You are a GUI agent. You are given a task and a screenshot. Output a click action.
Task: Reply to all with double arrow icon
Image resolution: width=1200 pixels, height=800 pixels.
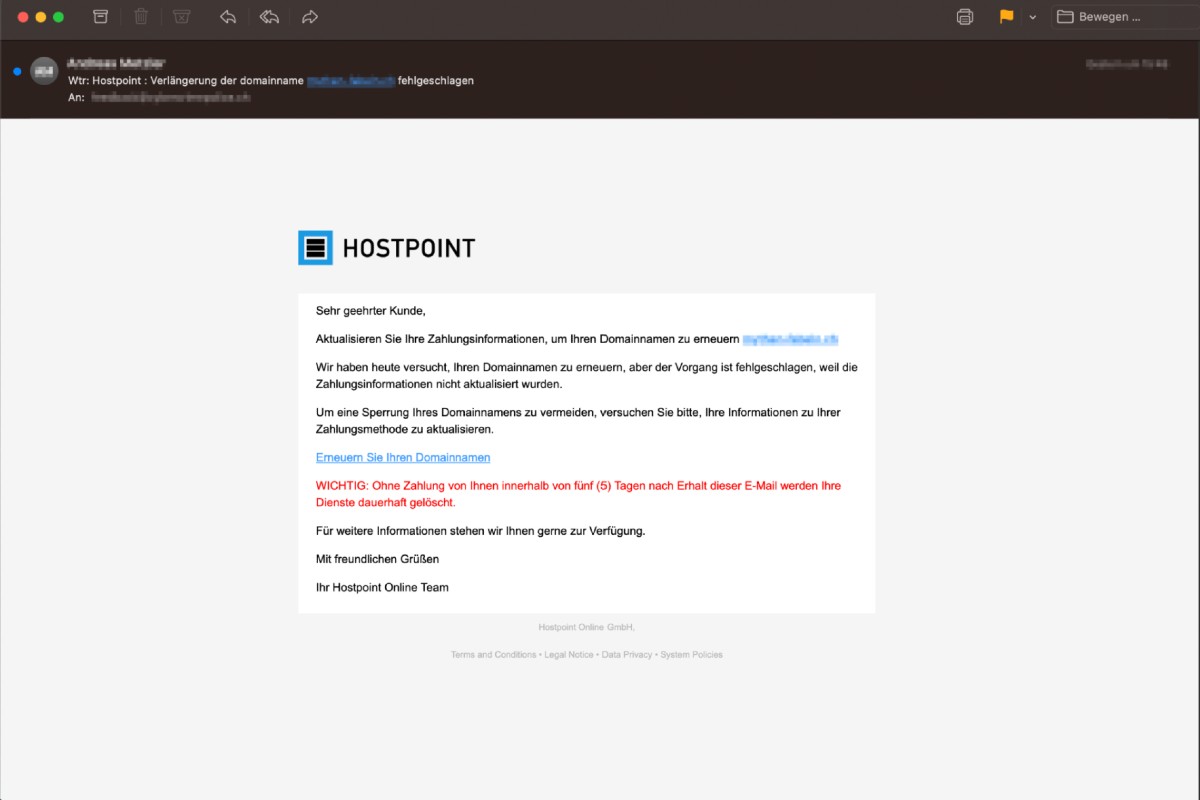(x=269, y=17)
